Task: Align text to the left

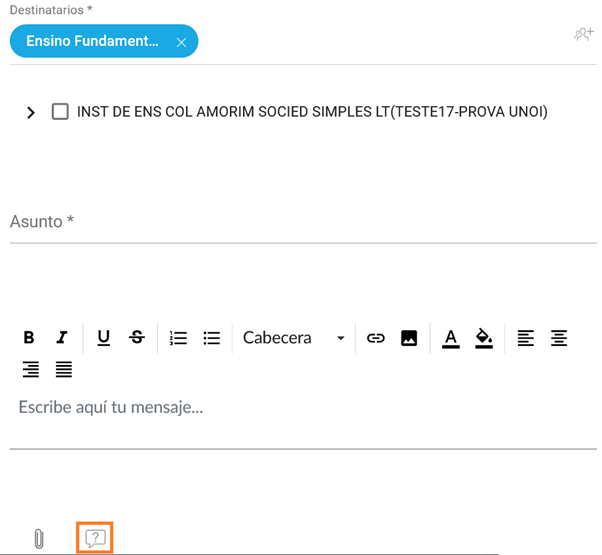Action: (525, 338)
